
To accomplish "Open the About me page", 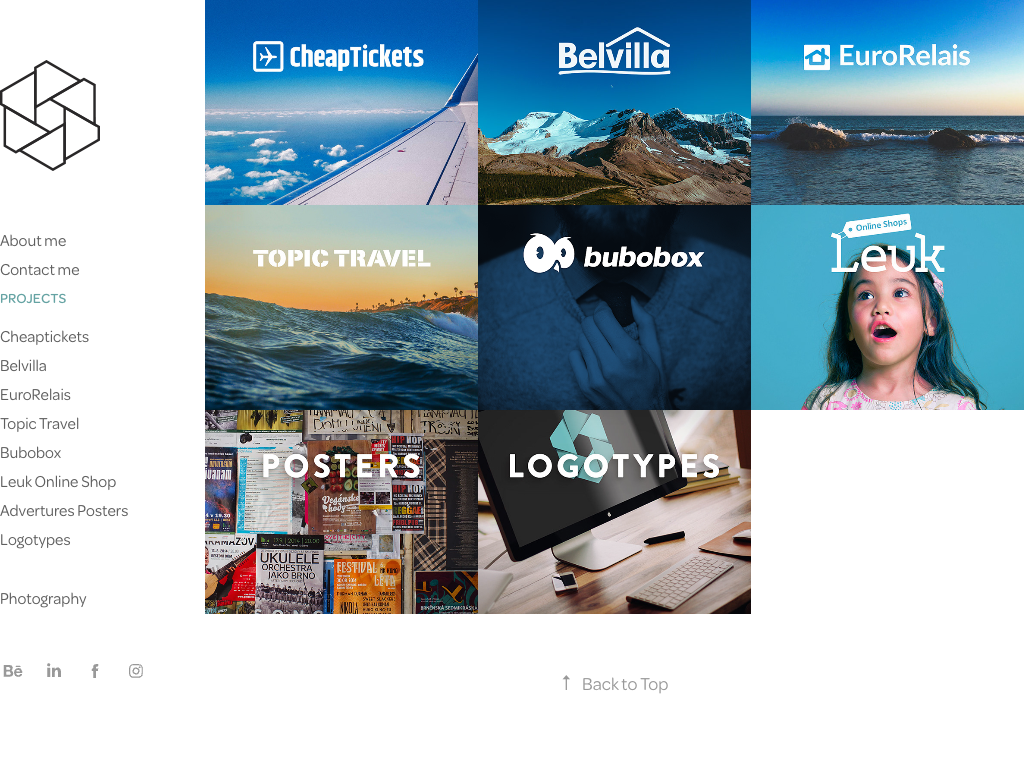I will tap(33, 241).
